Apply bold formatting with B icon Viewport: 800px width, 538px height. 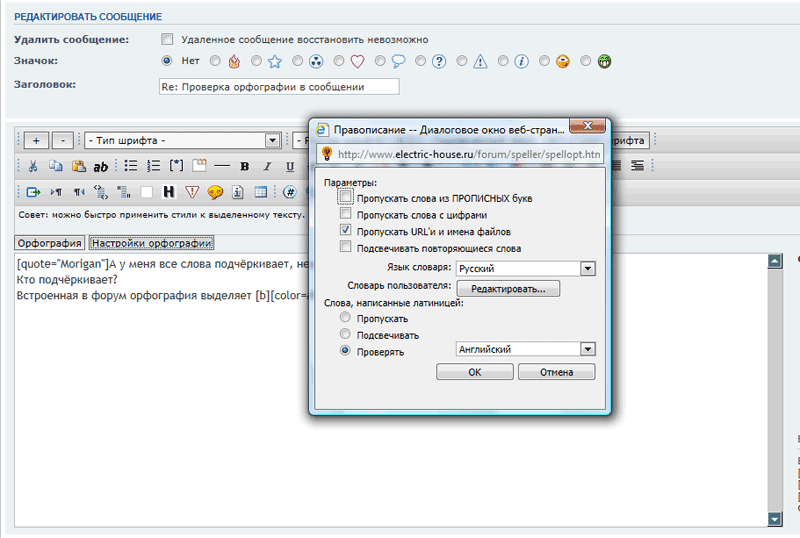(244, 166)
